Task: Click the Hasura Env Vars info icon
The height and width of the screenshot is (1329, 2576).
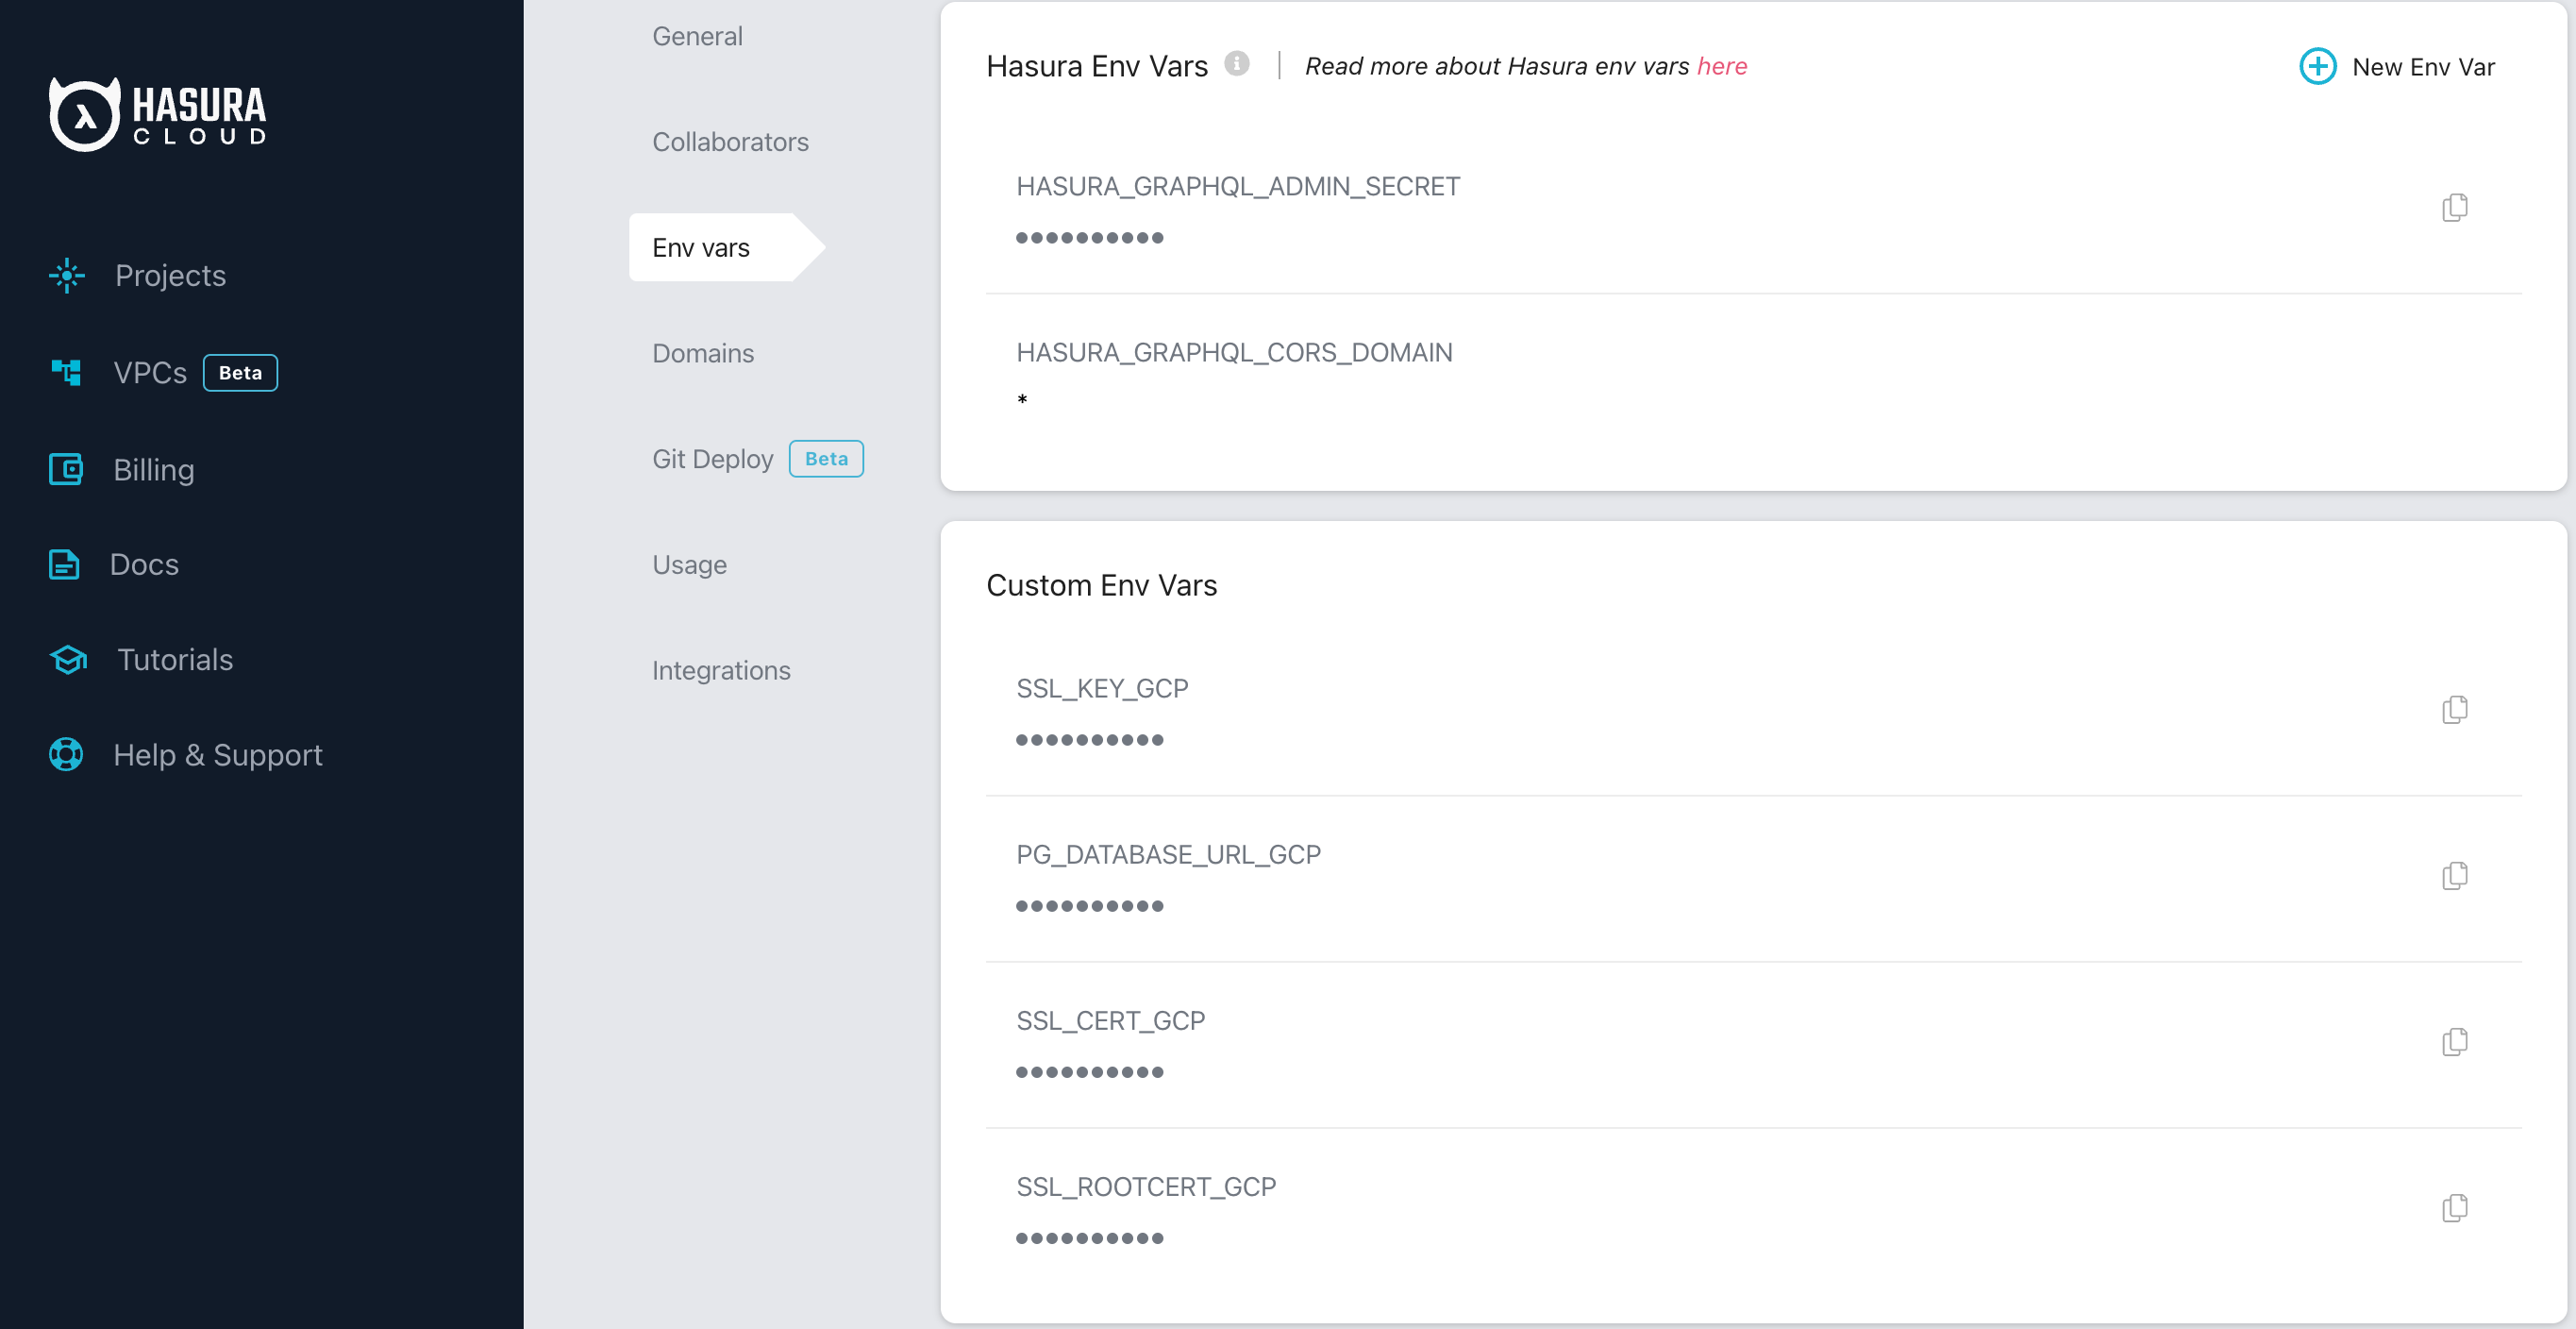Action: click(x=1238, y=64)
